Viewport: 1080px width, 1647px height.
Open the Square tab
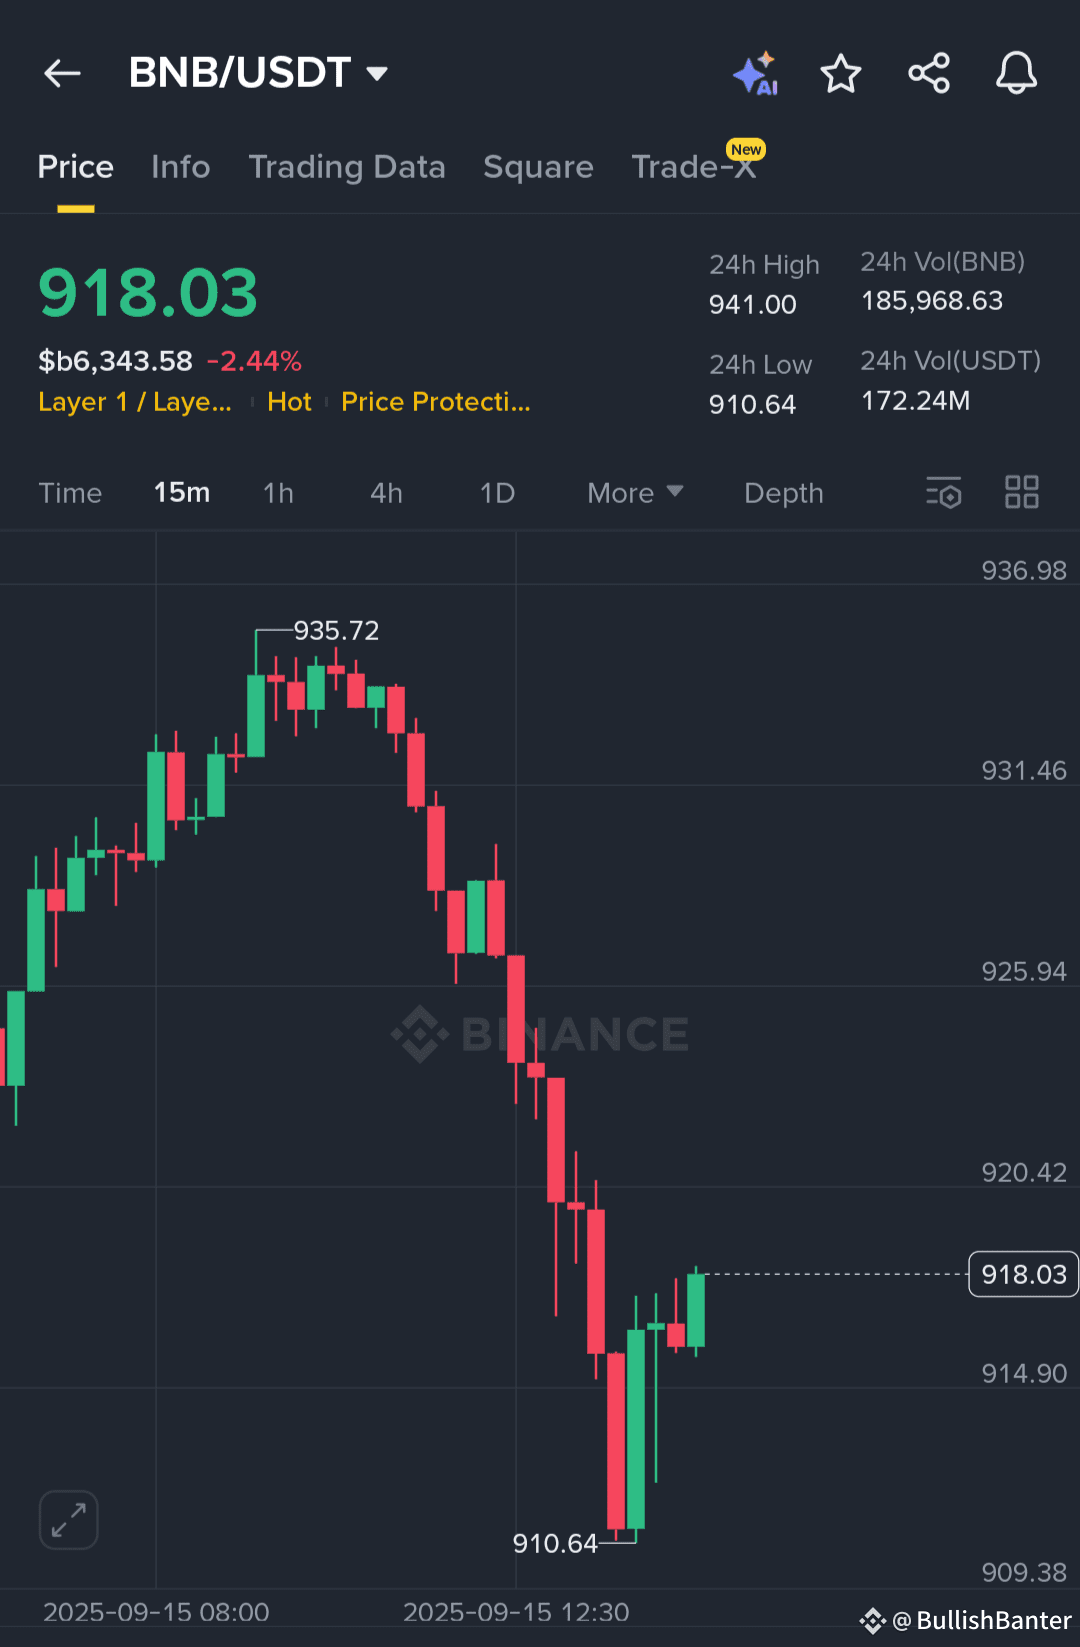[x=538, y=166]
